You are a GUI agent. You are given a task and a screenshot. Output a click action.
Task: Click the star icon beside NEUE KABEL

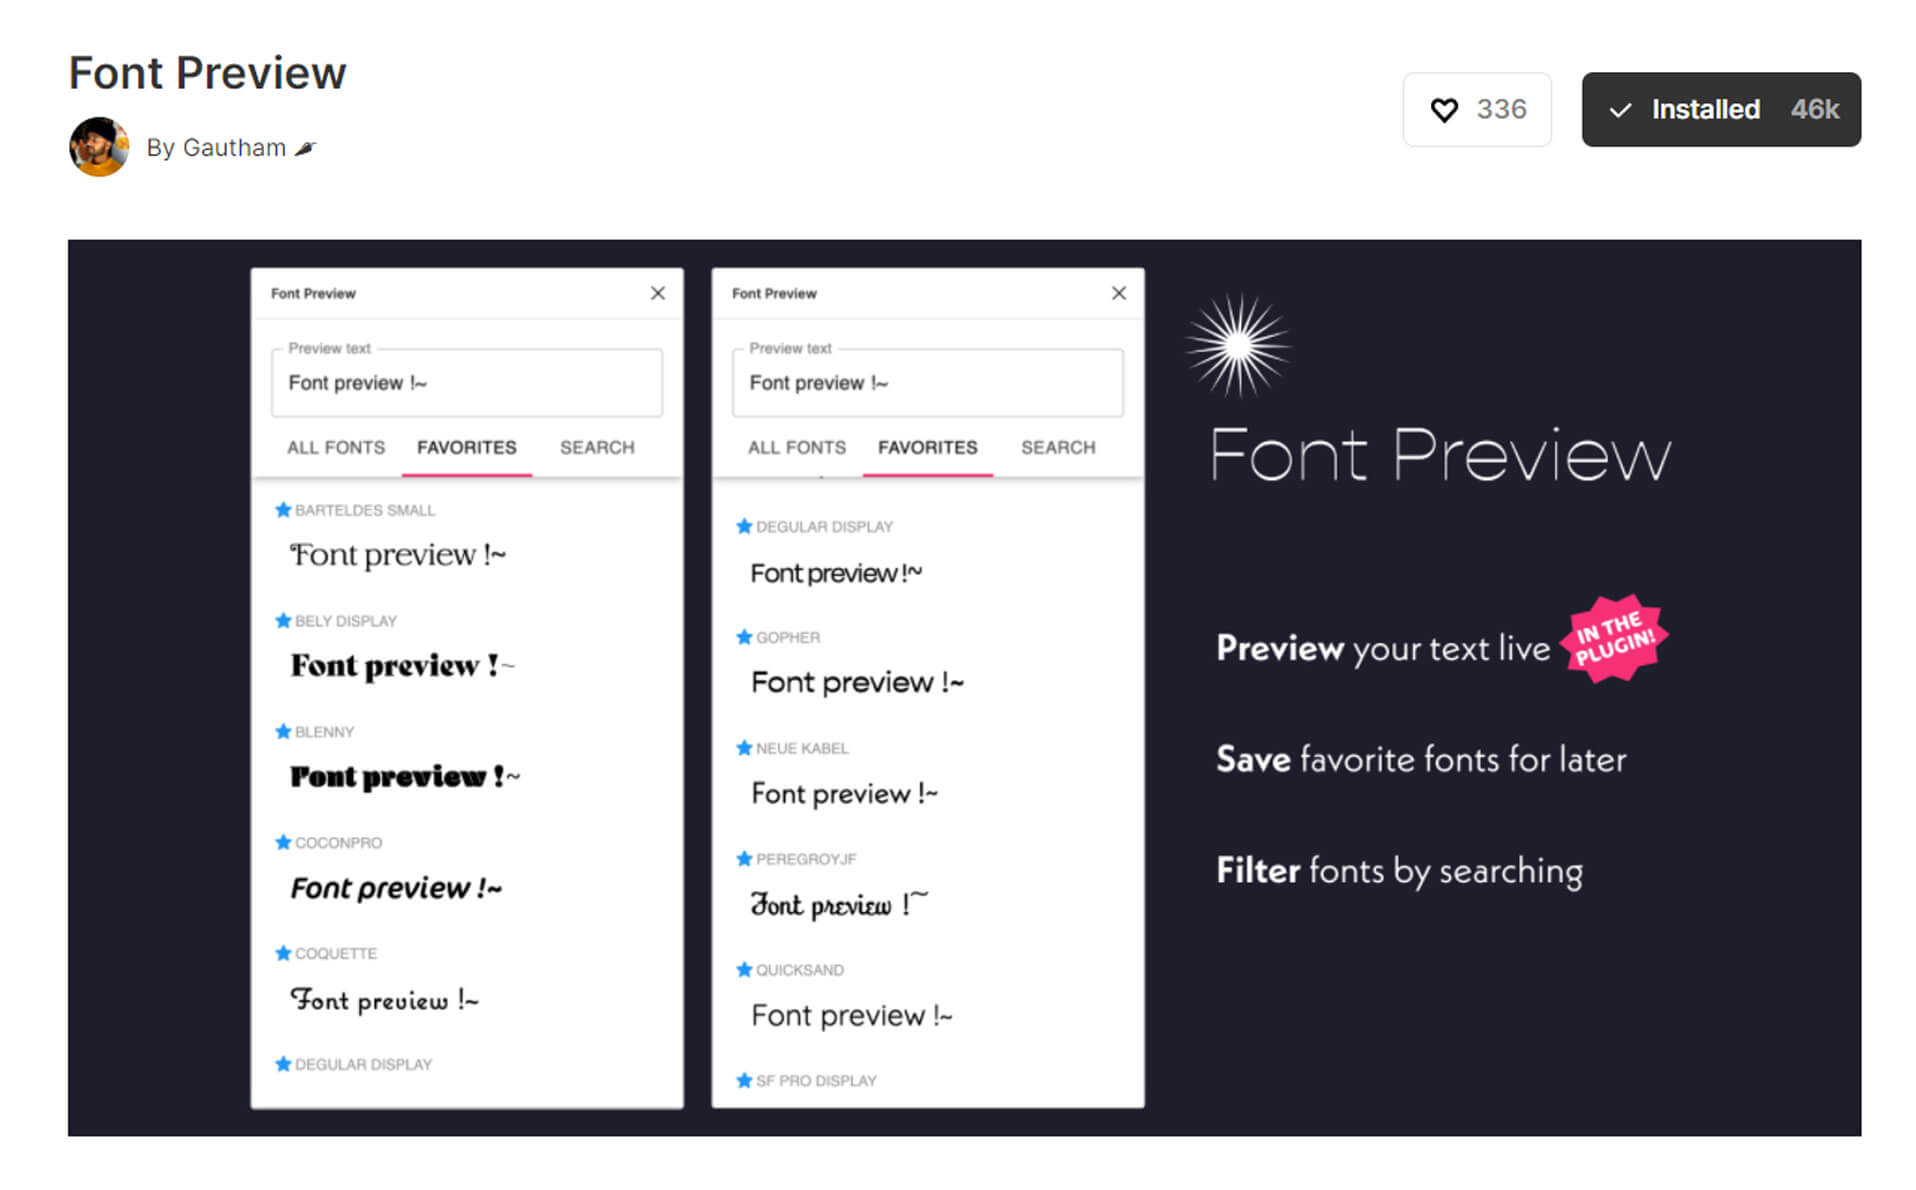pos(743,748)
